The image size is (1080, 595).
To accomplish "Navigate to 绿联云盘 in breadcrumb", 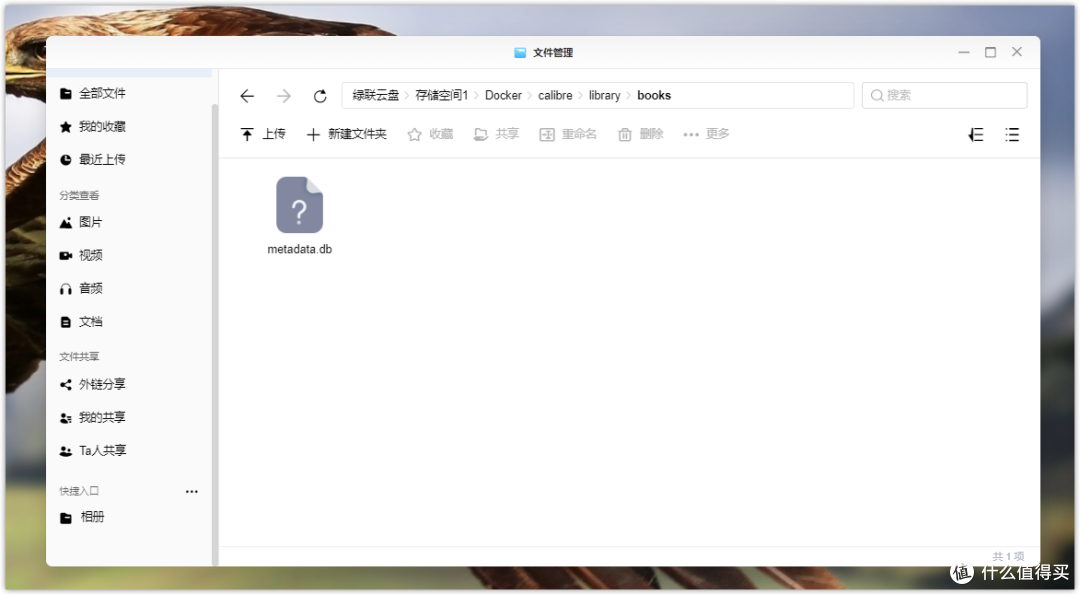I will click(x=375, y=96).
